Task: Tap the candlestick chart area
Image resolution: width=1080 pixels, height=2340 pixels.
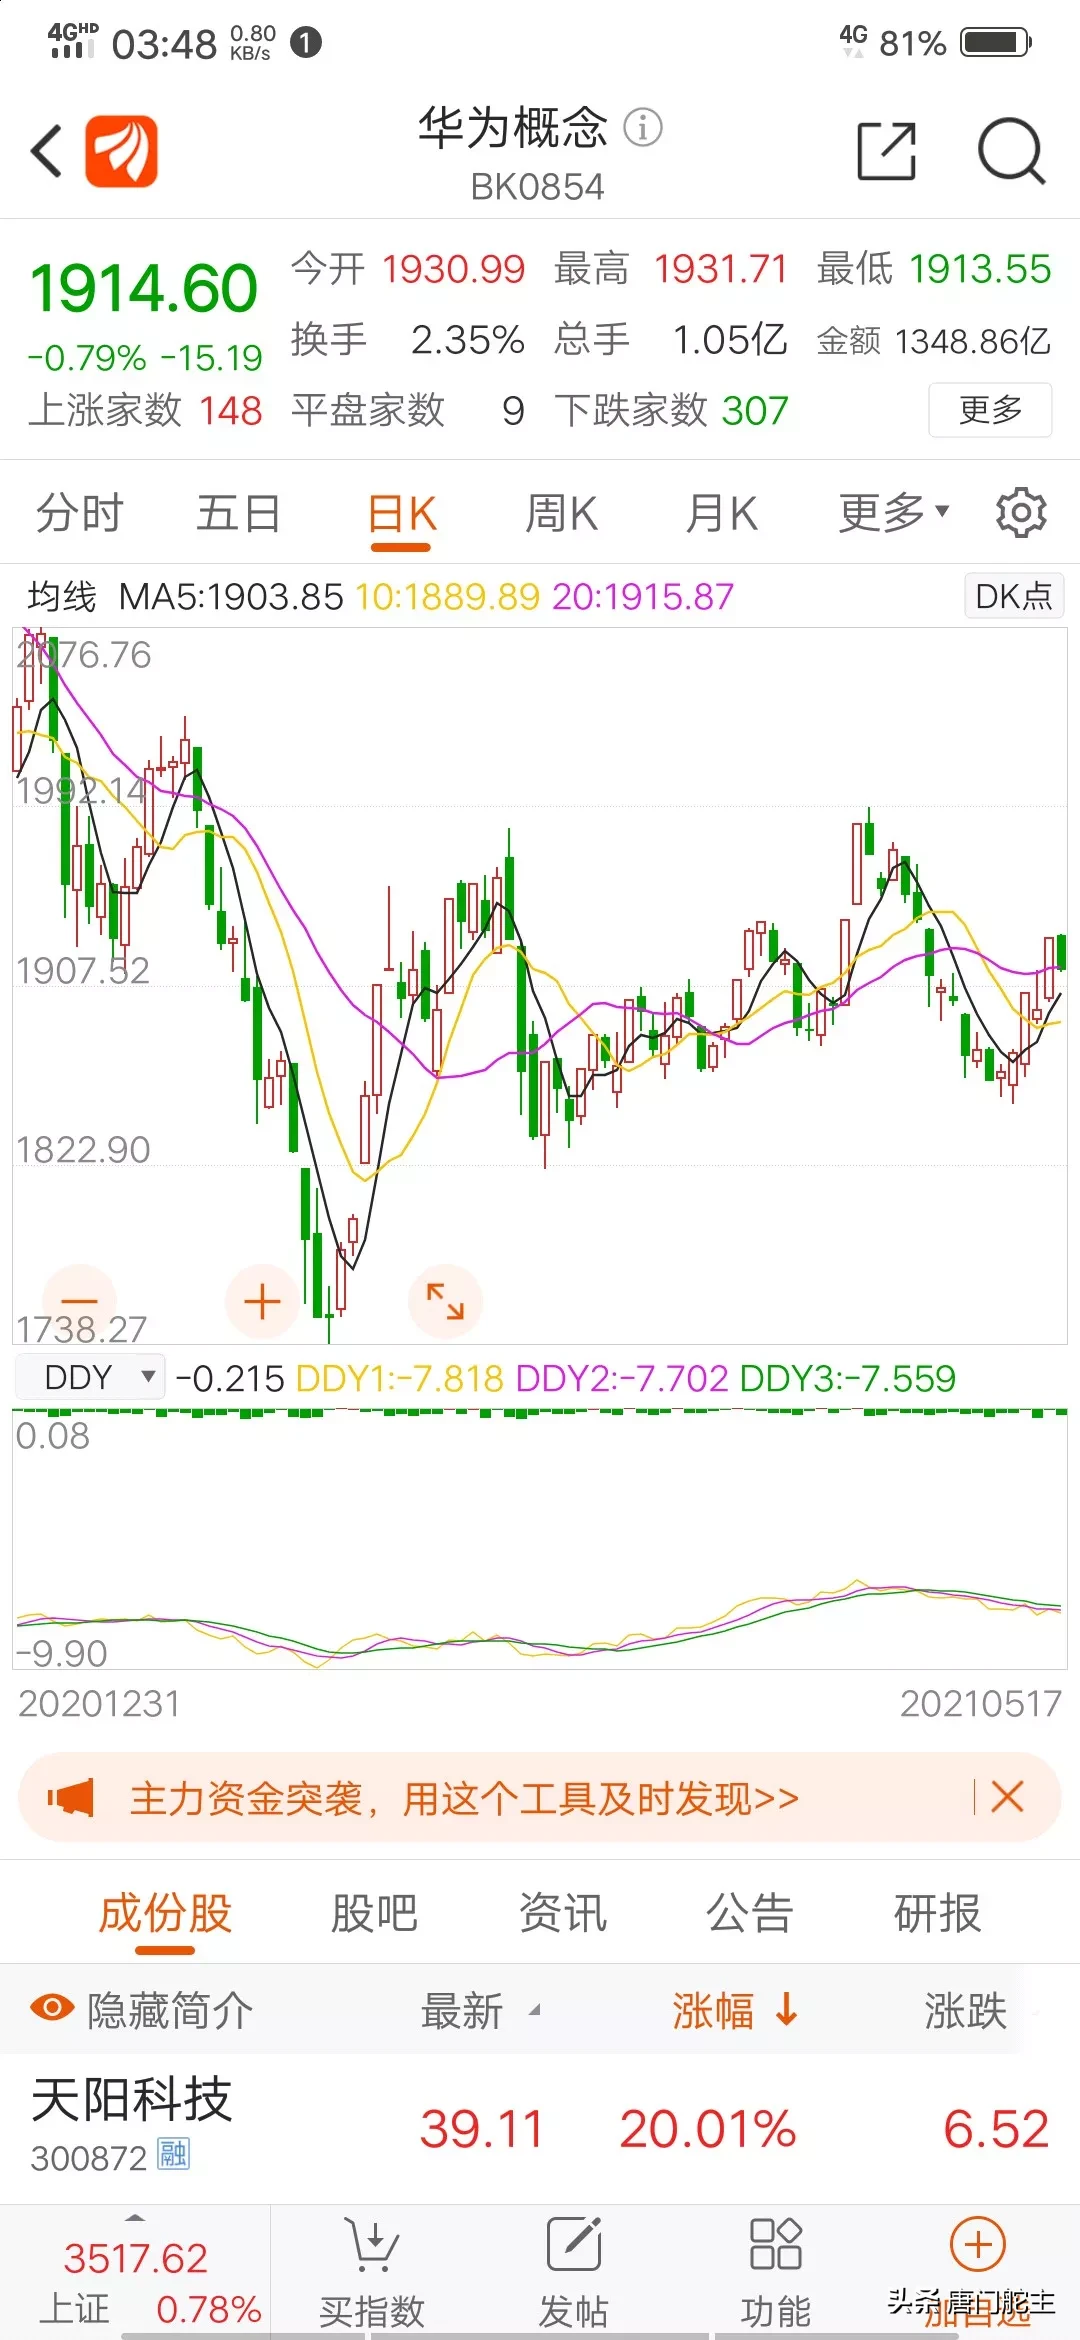Action: coord(540,985)
